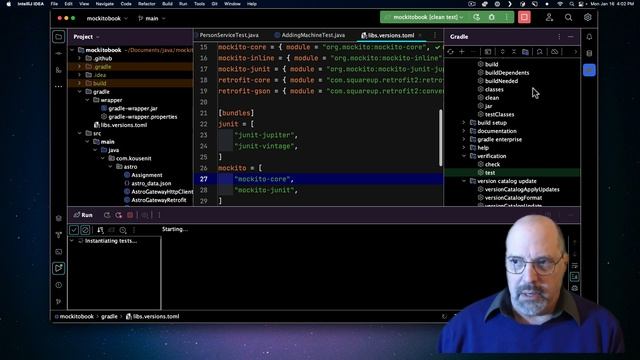Open Project view mode dropdown
The height and width of the screenshot is (360, 640).
[x=87, y=37]
